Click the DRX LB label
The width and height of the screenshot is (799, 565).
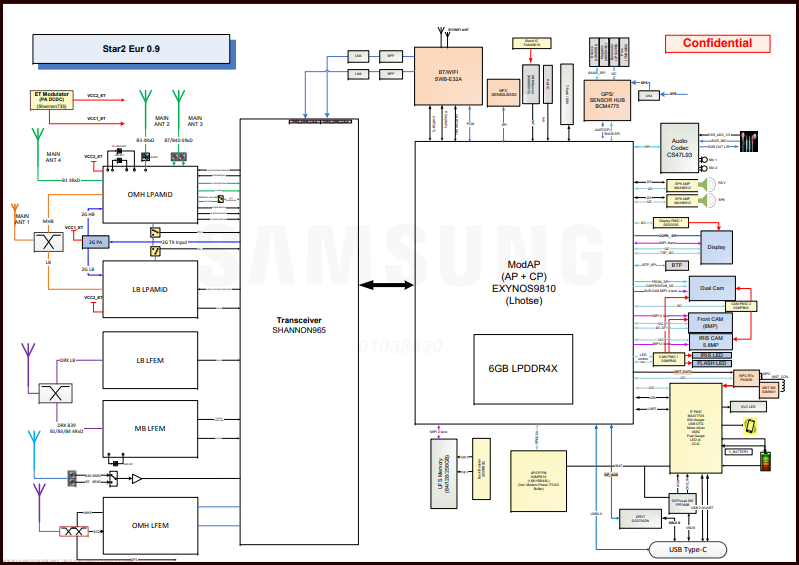click(x=67, y=360)
